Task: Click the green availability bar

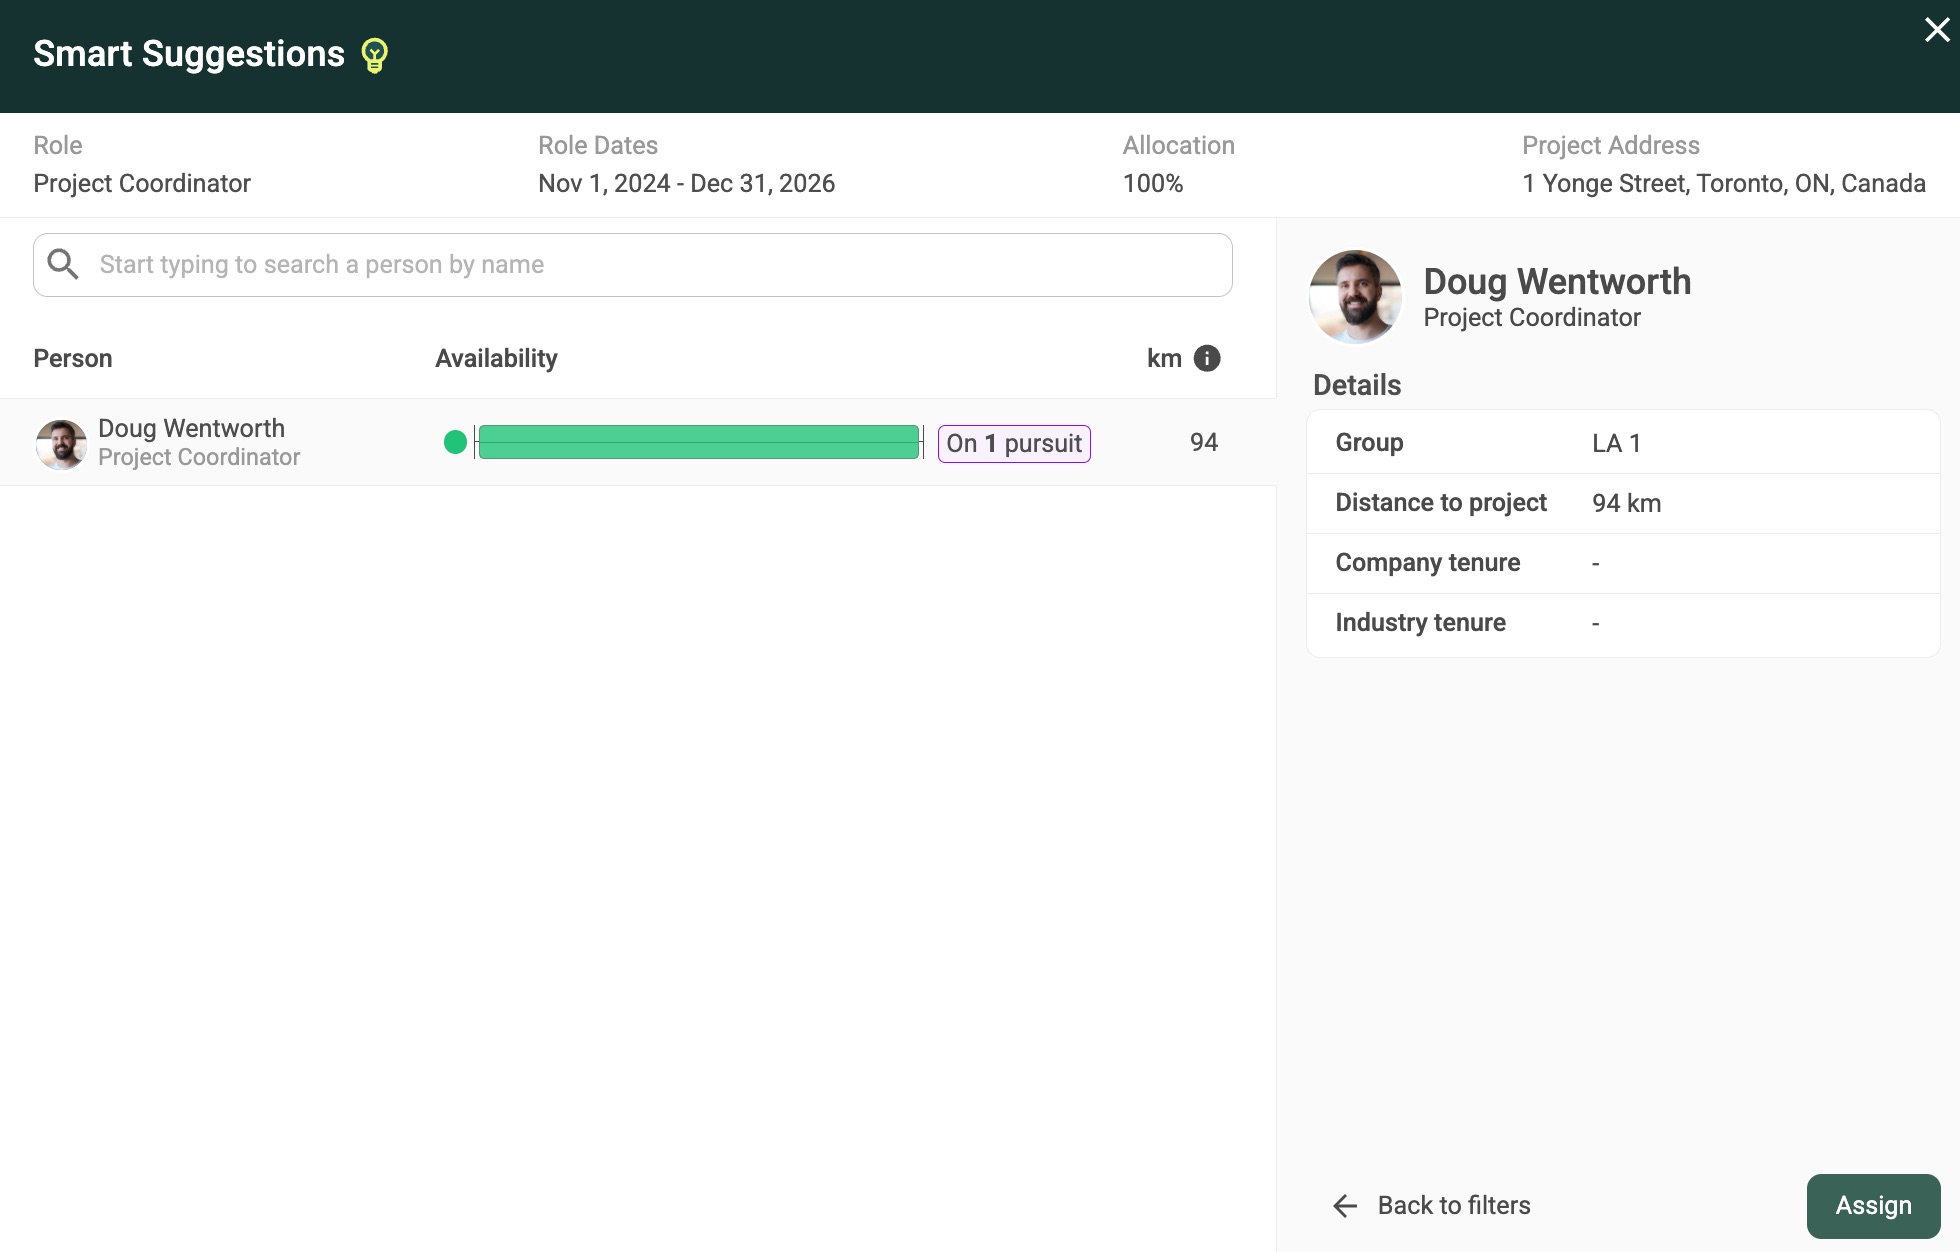Action: point(699,442)
